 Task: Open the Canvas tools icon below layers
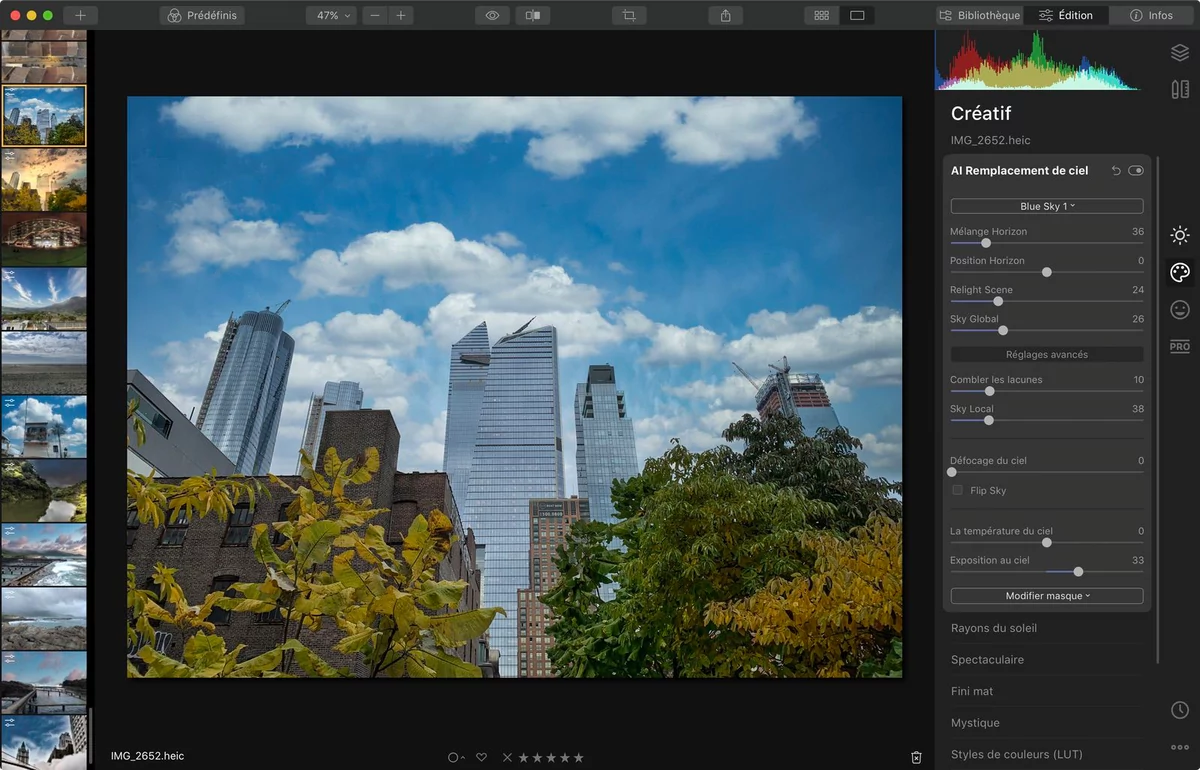(x=1180, y=89)
